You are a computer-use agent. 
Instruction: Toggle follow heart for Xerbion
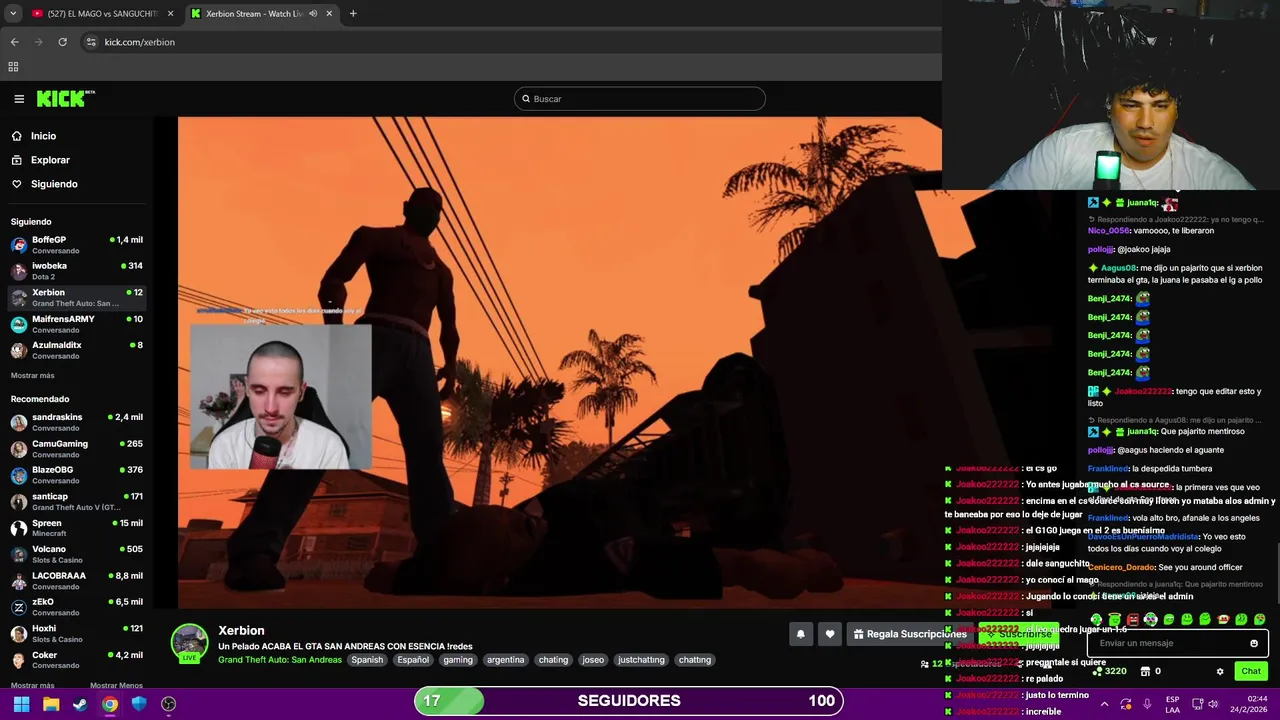click(x=830, y=634)
